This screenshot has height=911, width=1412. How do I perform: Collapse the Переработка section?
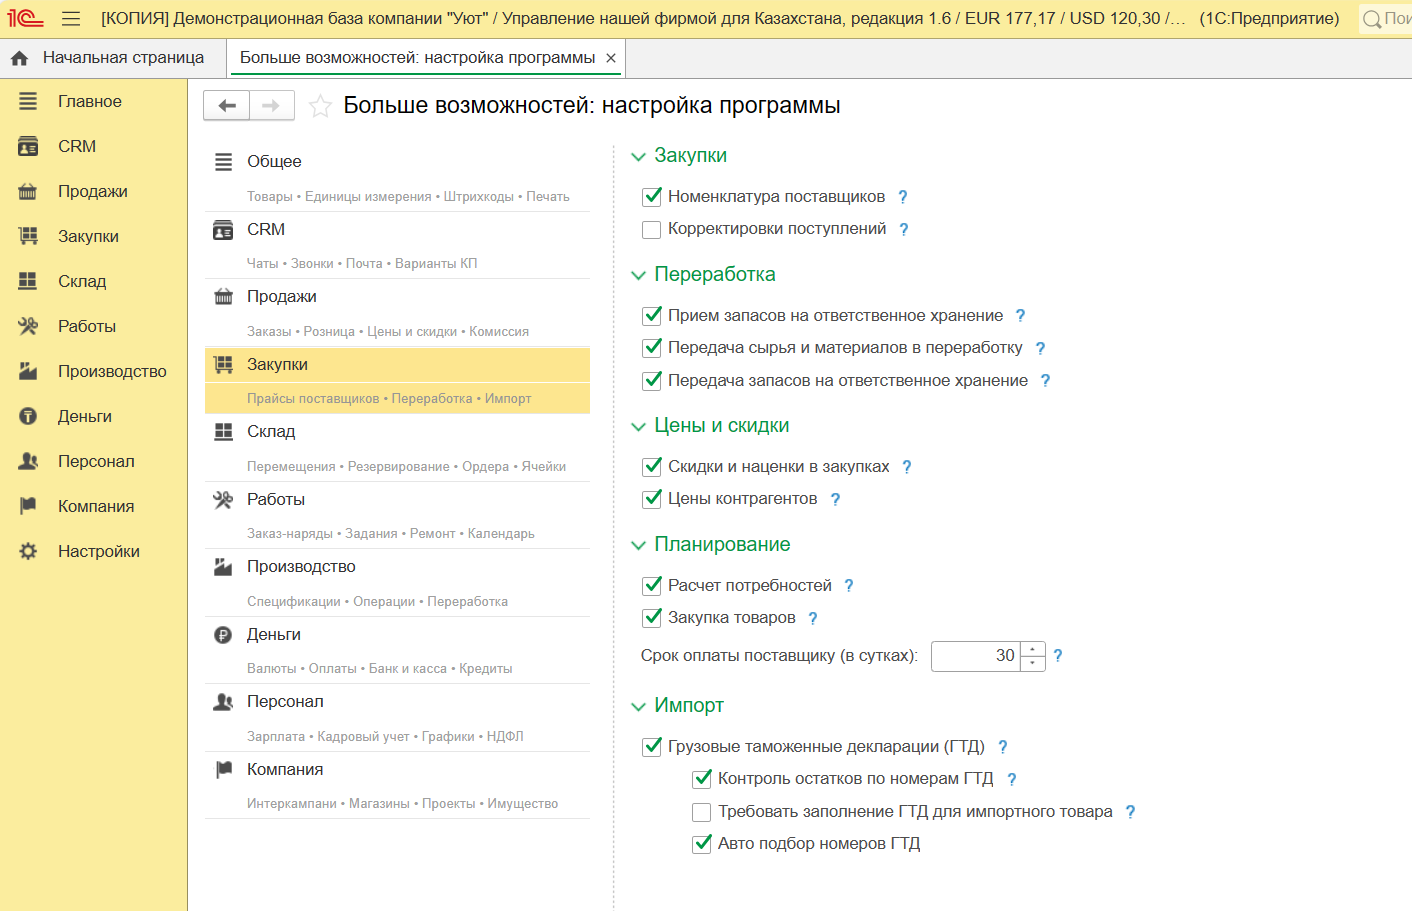[639, 275]
